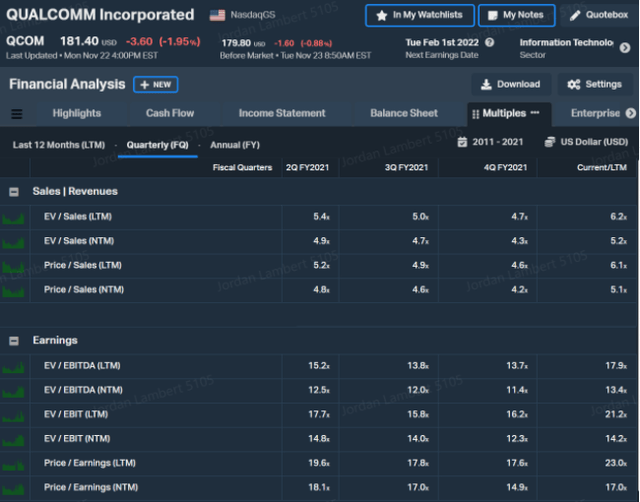Select the 12.3x EV / EBIT (NTM) 4Q FY2021 value
The height and width of the screenshot is (502, 640).
click(x=517, y=439)
